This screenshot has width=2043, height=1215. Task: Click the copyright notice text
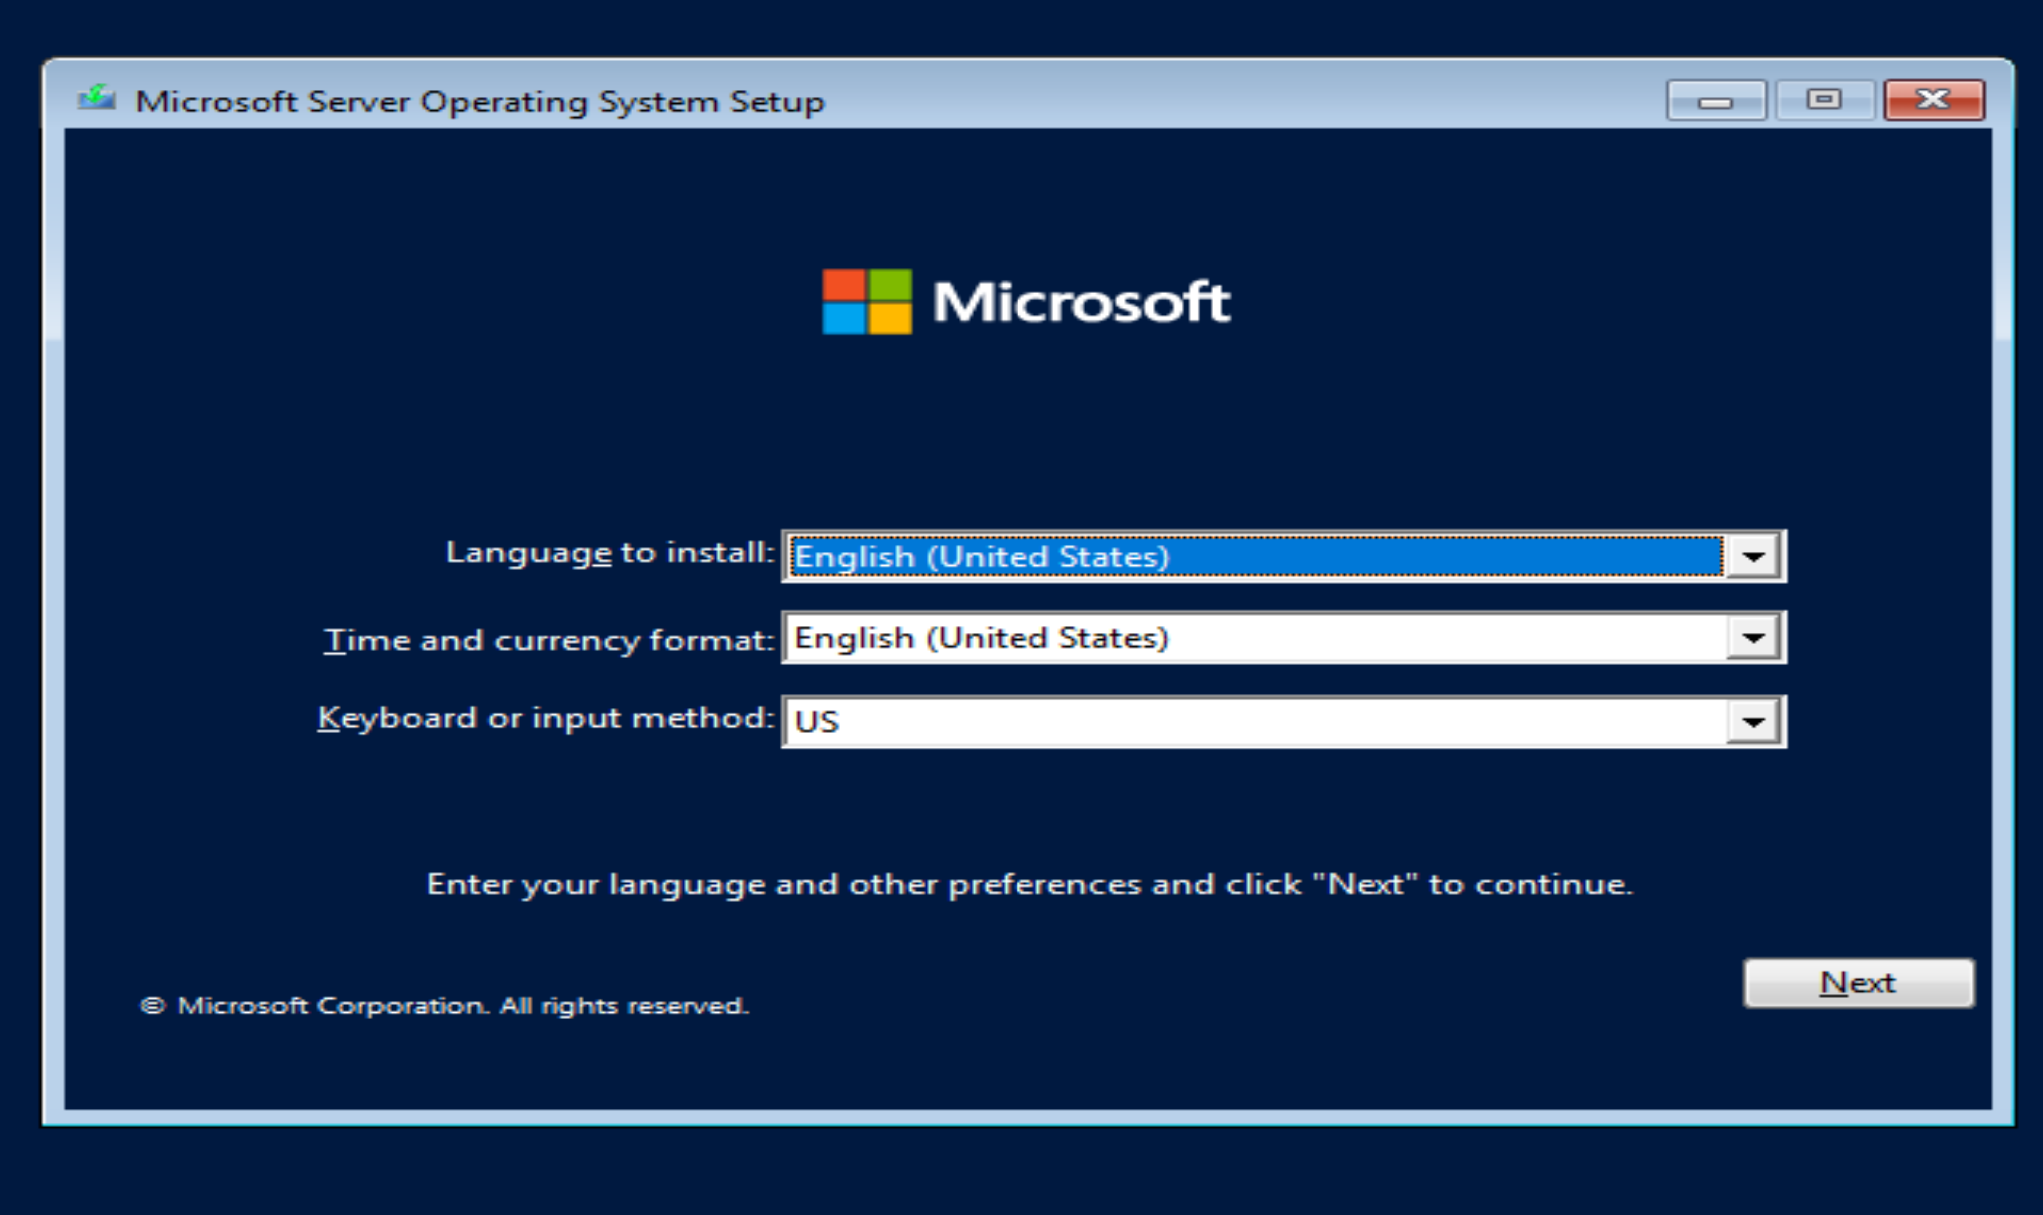coord(462,1005)
